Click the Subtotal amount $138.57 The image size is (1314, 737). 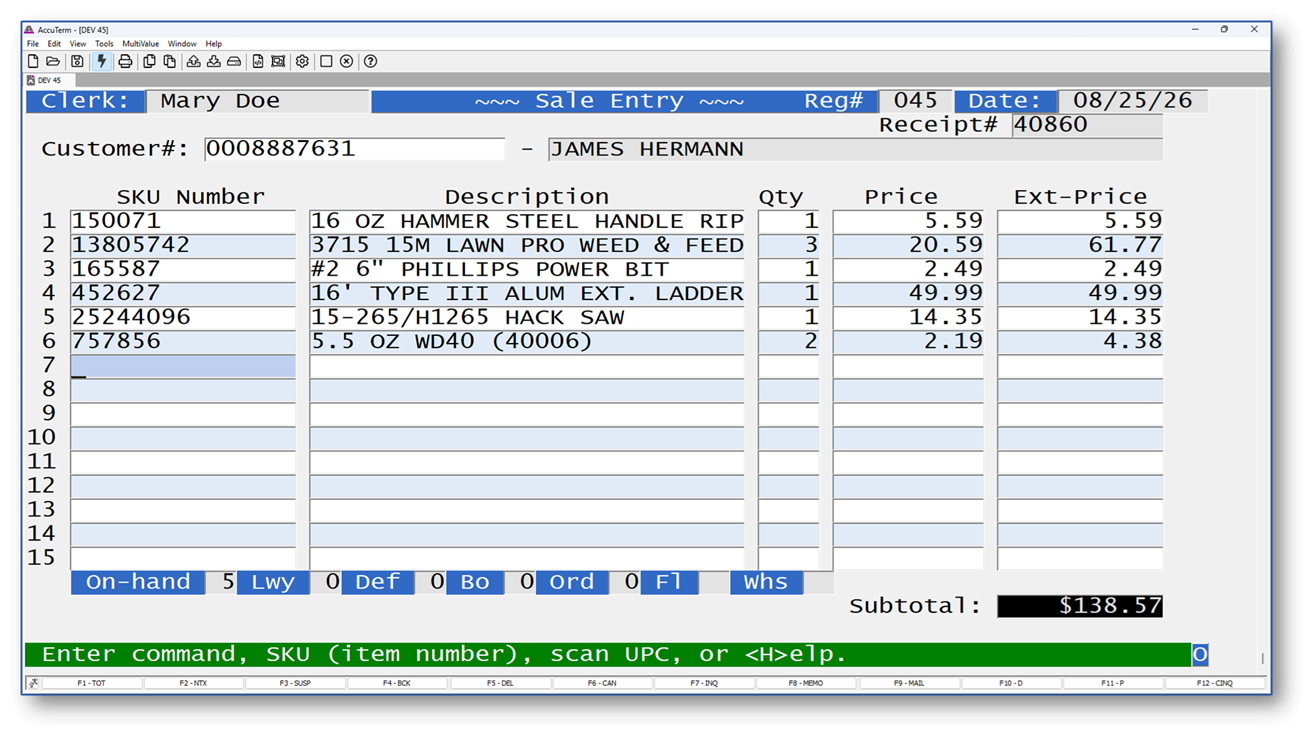coord(1080,606)
